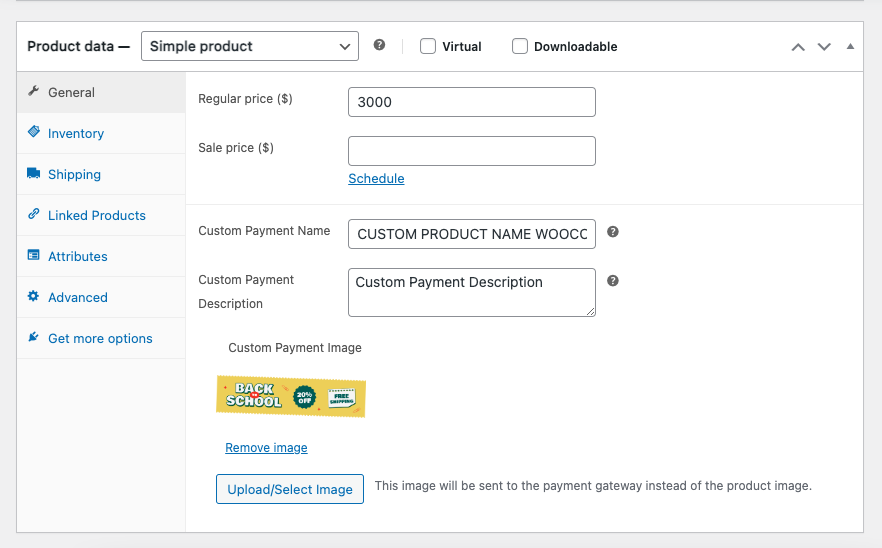Open the Linked Products tab

coord(96,215)
